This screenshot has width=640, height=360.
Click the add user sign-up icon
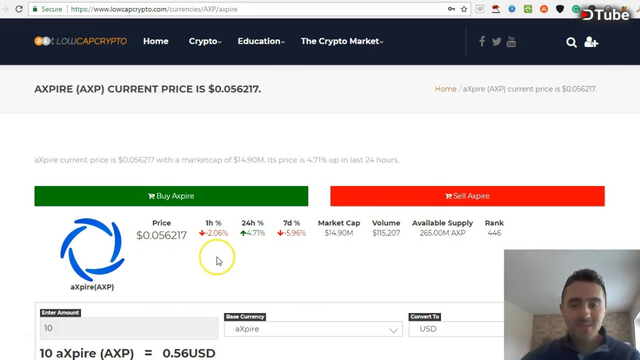pyautogui.click(x=591, y=42)
